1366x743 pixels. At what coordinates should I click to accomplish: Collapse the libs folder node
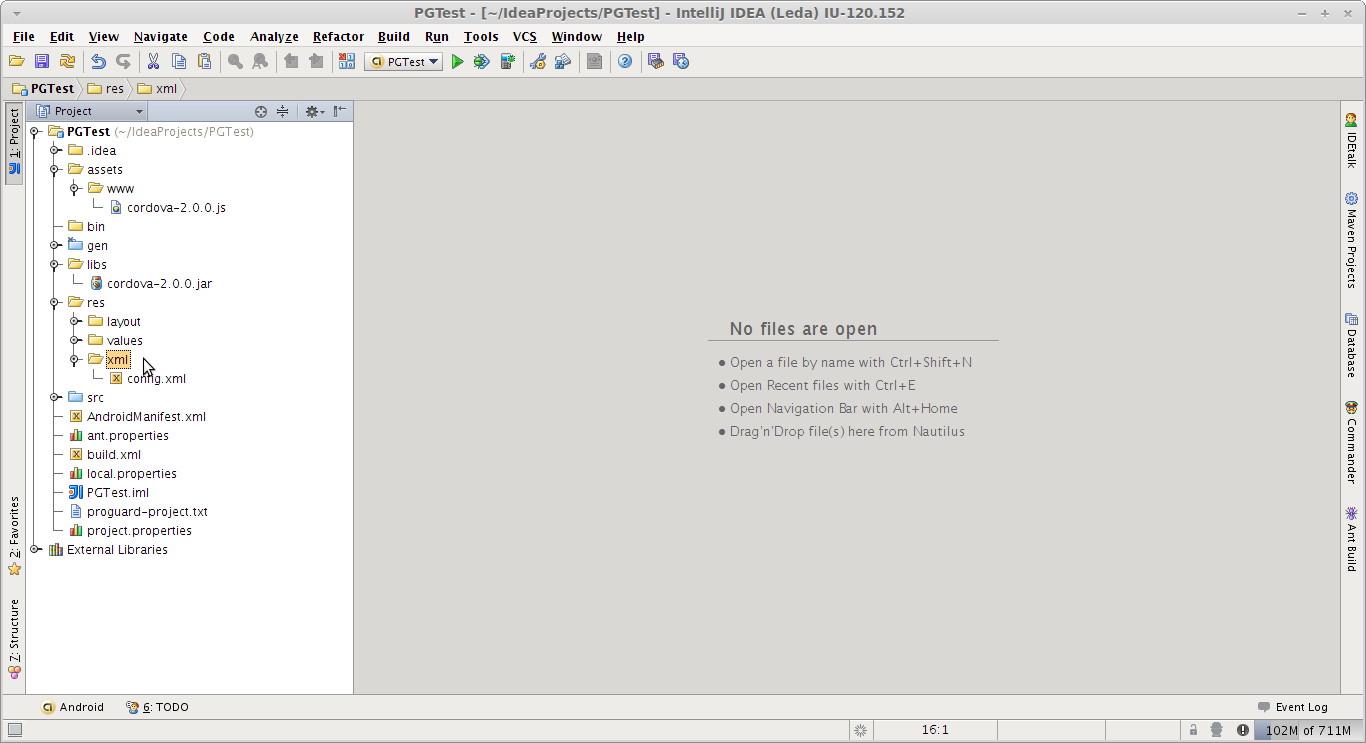coord(55,264)
